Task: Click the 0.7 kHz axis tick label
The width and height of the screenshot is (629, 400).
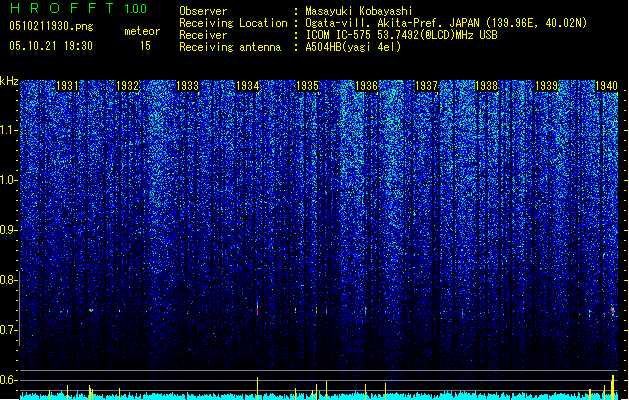Action: (x=8, y=330)
